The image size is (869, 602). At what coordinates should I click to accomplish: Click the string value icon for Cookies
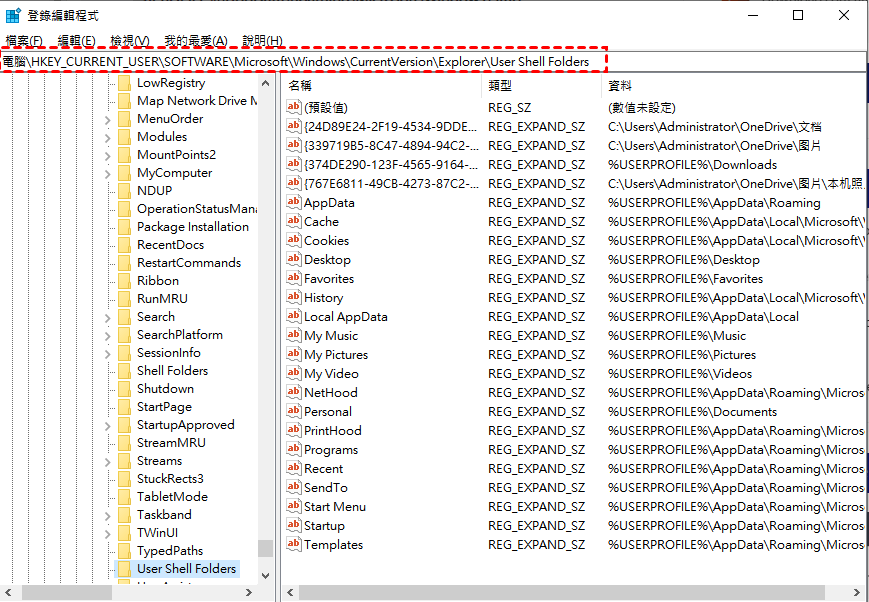[x=294, y=240]
